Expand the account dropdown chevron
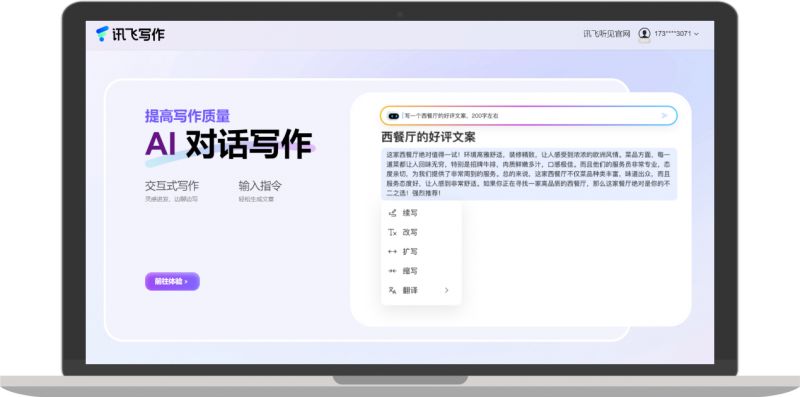 pos(696,34)
